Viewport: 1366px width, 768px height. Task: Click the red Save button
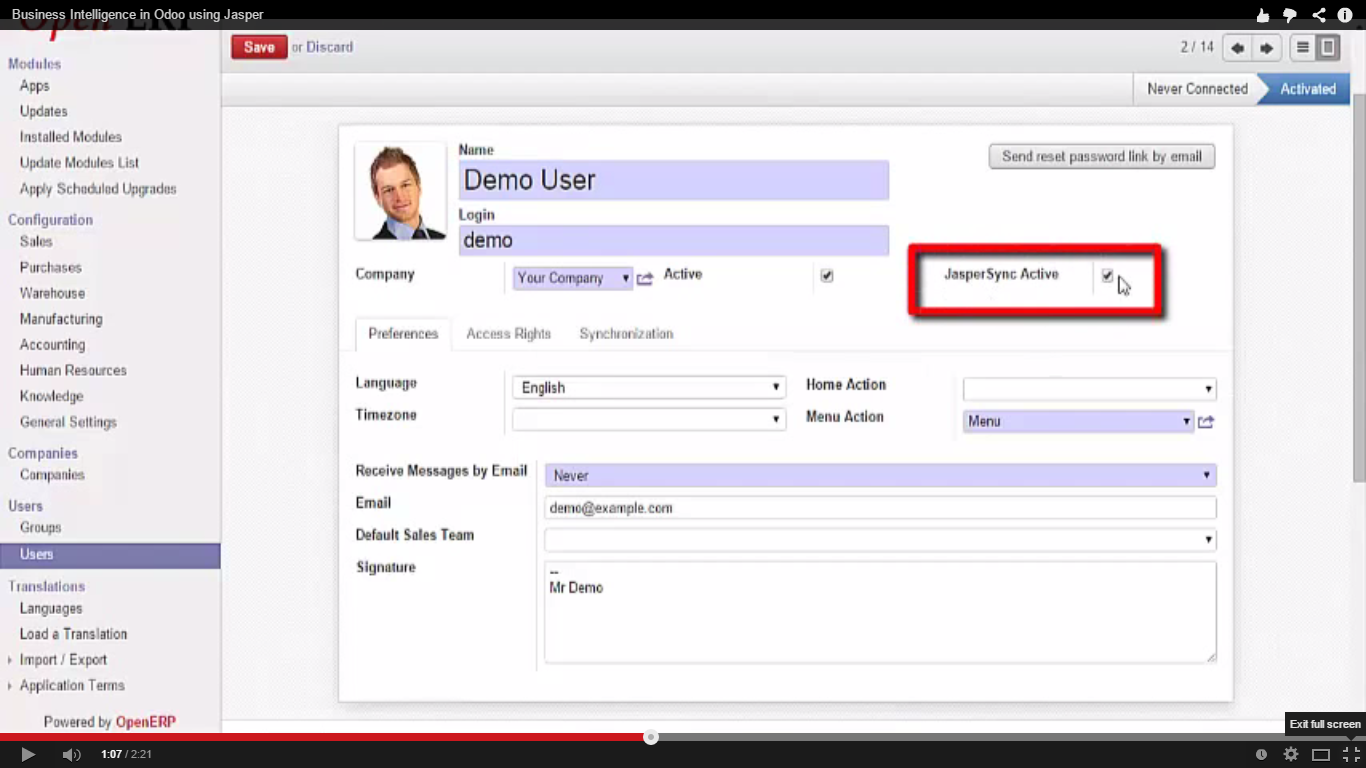[x=259, y=47]
